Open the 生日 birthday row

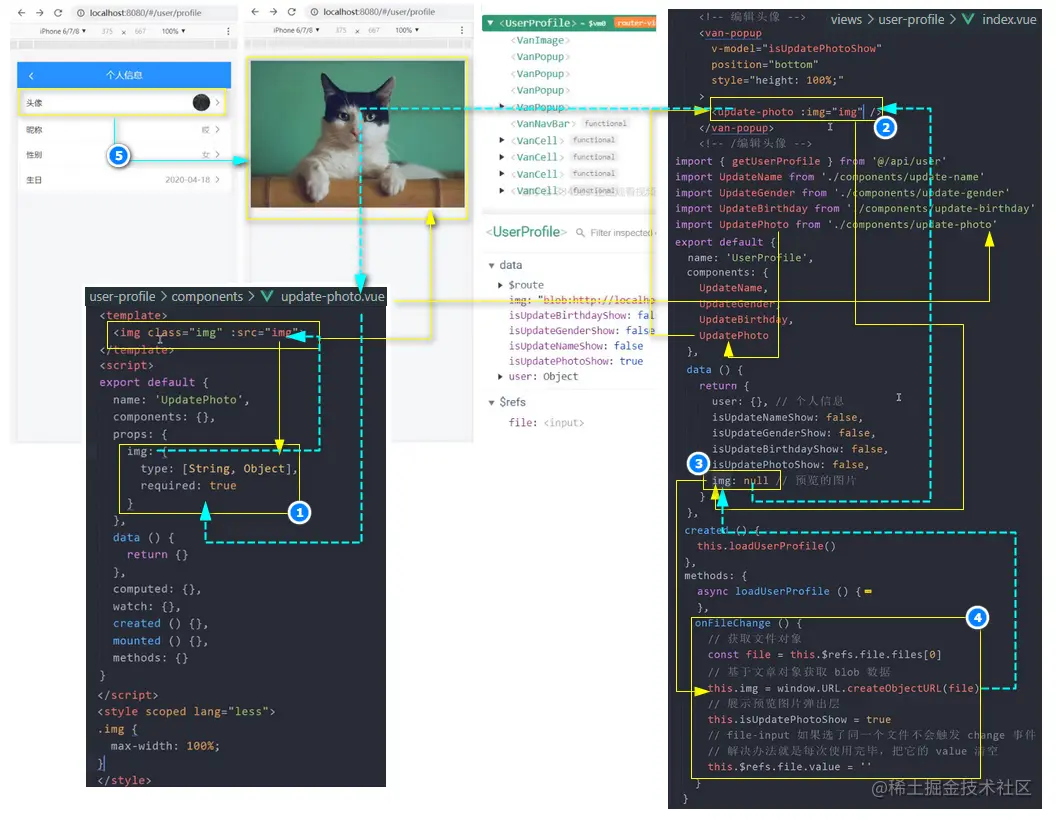tap(122, 180)
